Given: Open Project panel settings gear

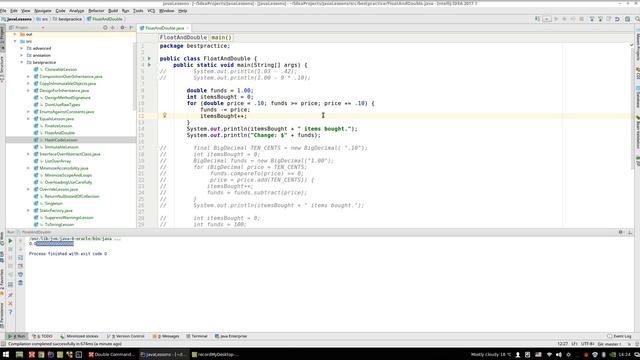Looking at the screenshot, I should pos(122,27).
